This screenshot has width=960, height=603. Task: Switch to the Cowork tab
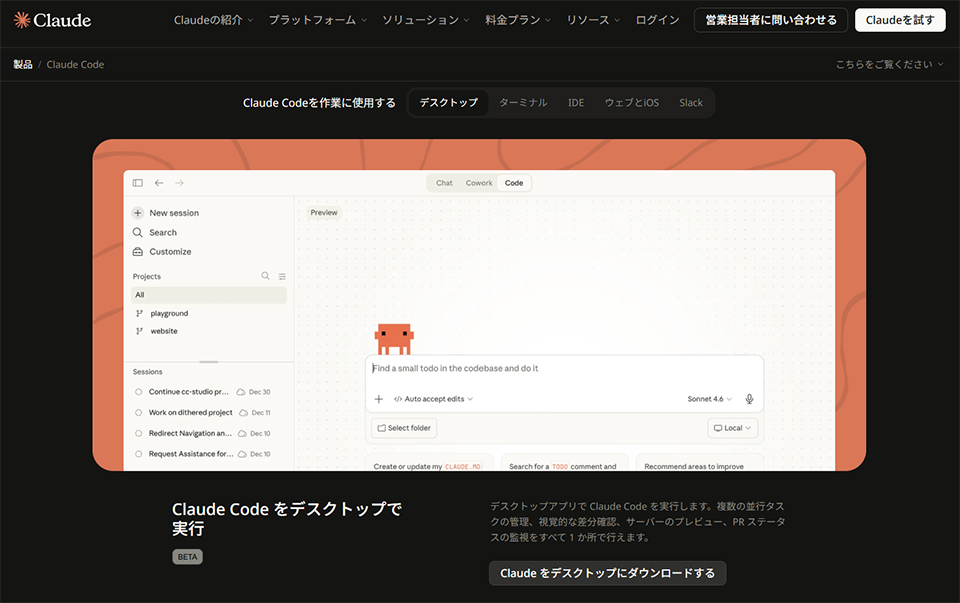(x=479, y=182)
